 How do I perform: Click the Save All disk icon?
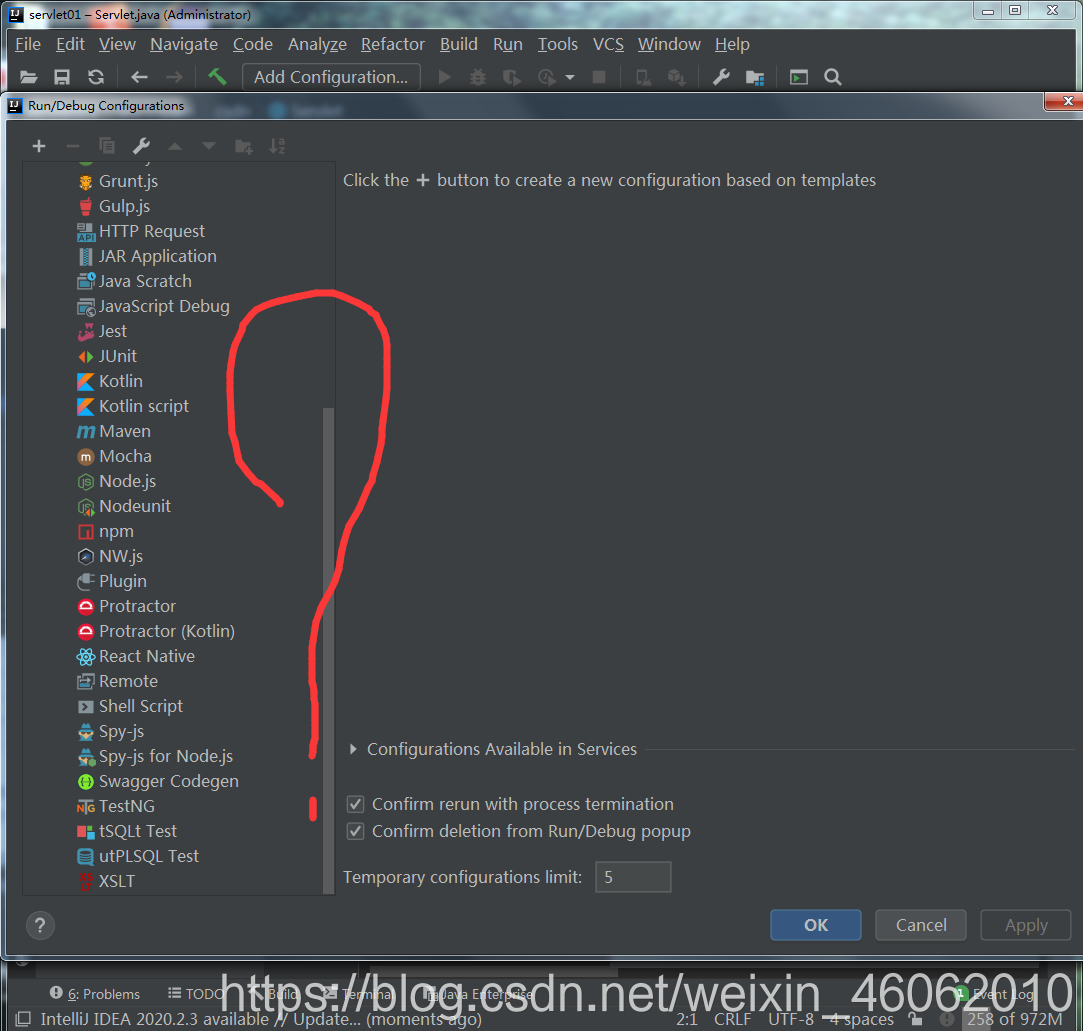[62, 77]
